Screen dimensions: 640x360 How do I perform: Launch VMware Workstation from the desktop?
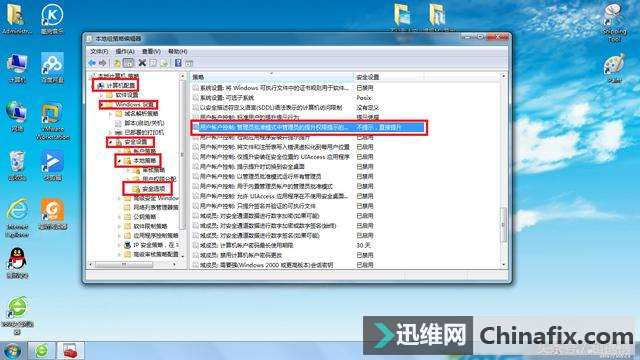click(52, 122)
